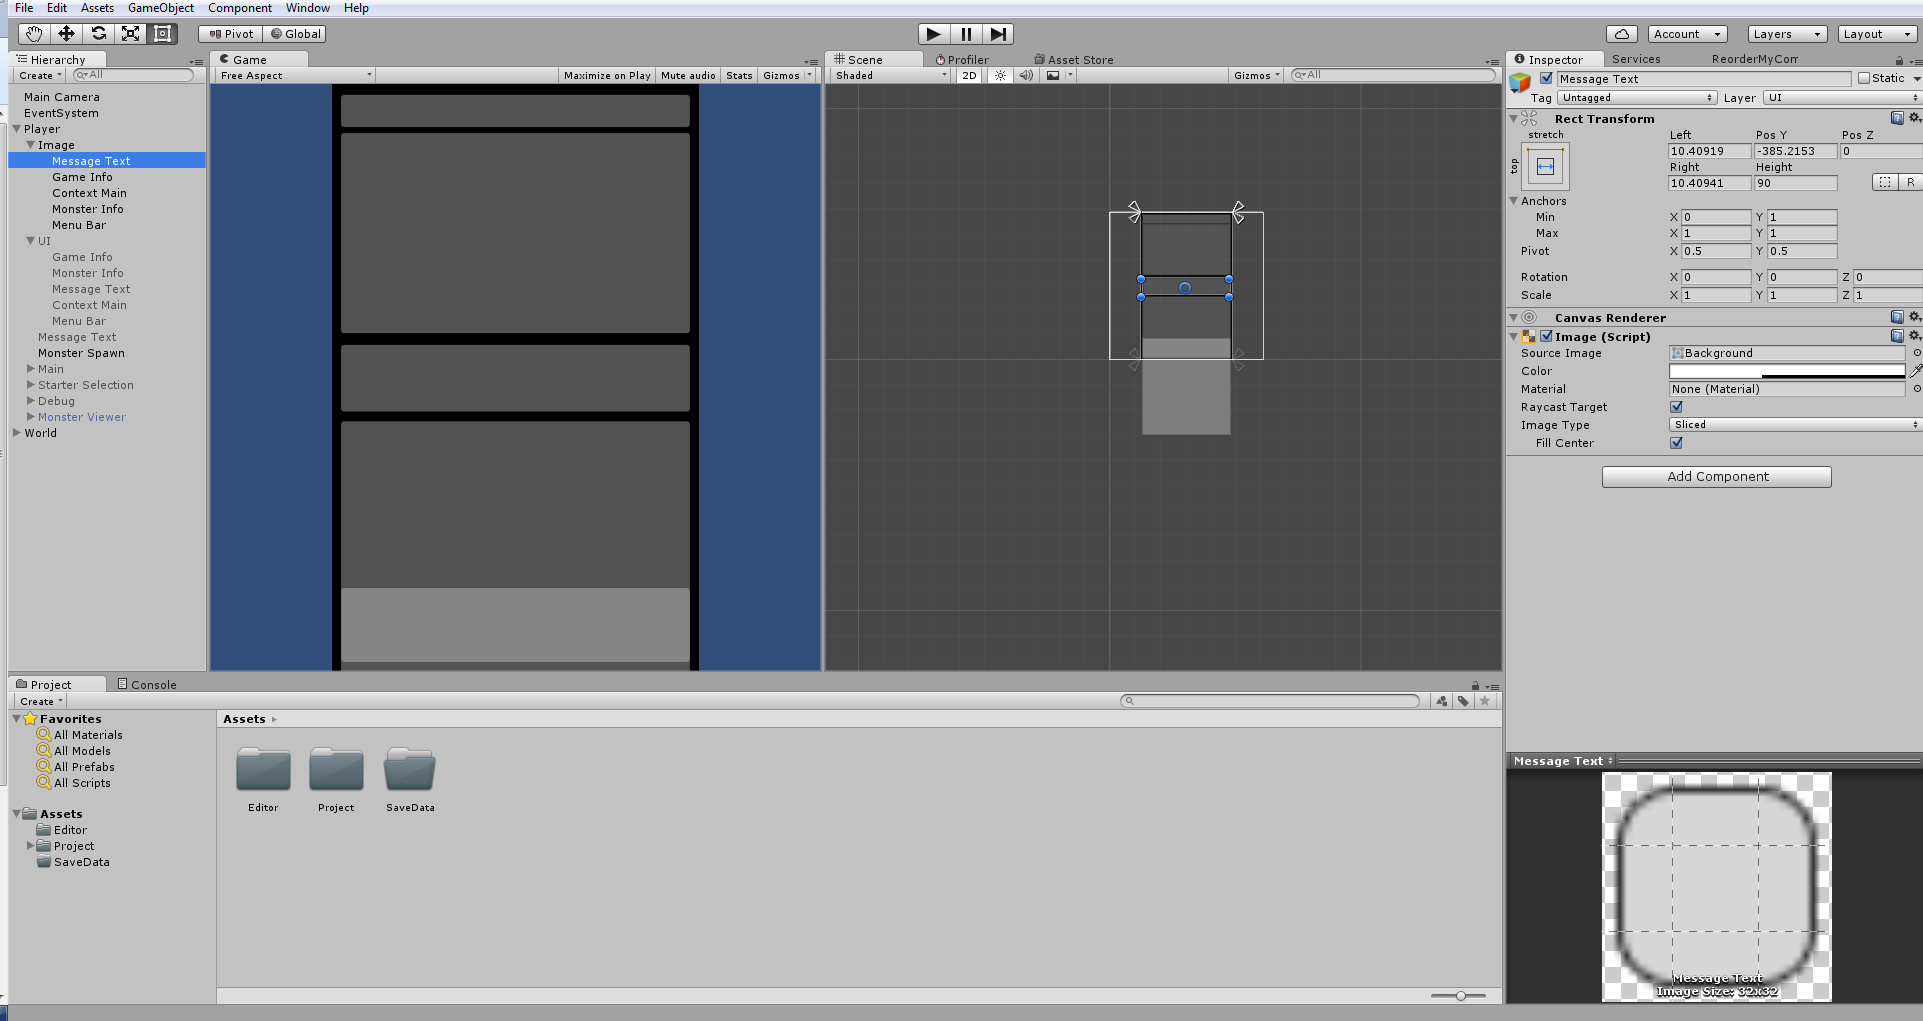Open the Shaded draw mode dropdown
The image size is (1923, 1021).
tap(891, 75)
